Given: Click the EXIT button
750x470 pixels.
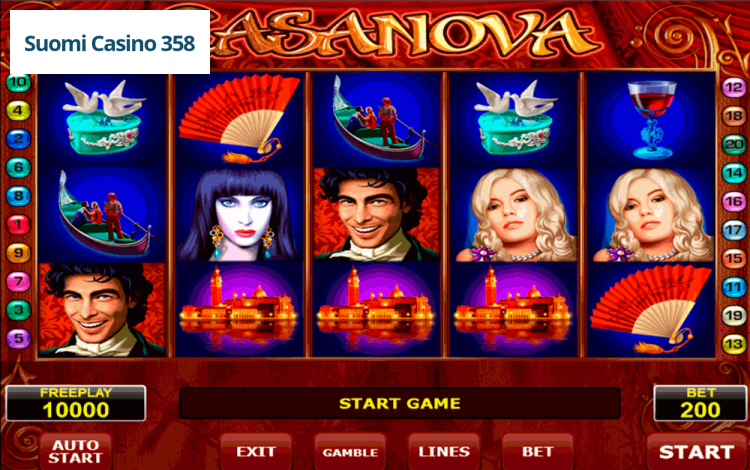Looking at the screenshot, I should coord(256,452).
